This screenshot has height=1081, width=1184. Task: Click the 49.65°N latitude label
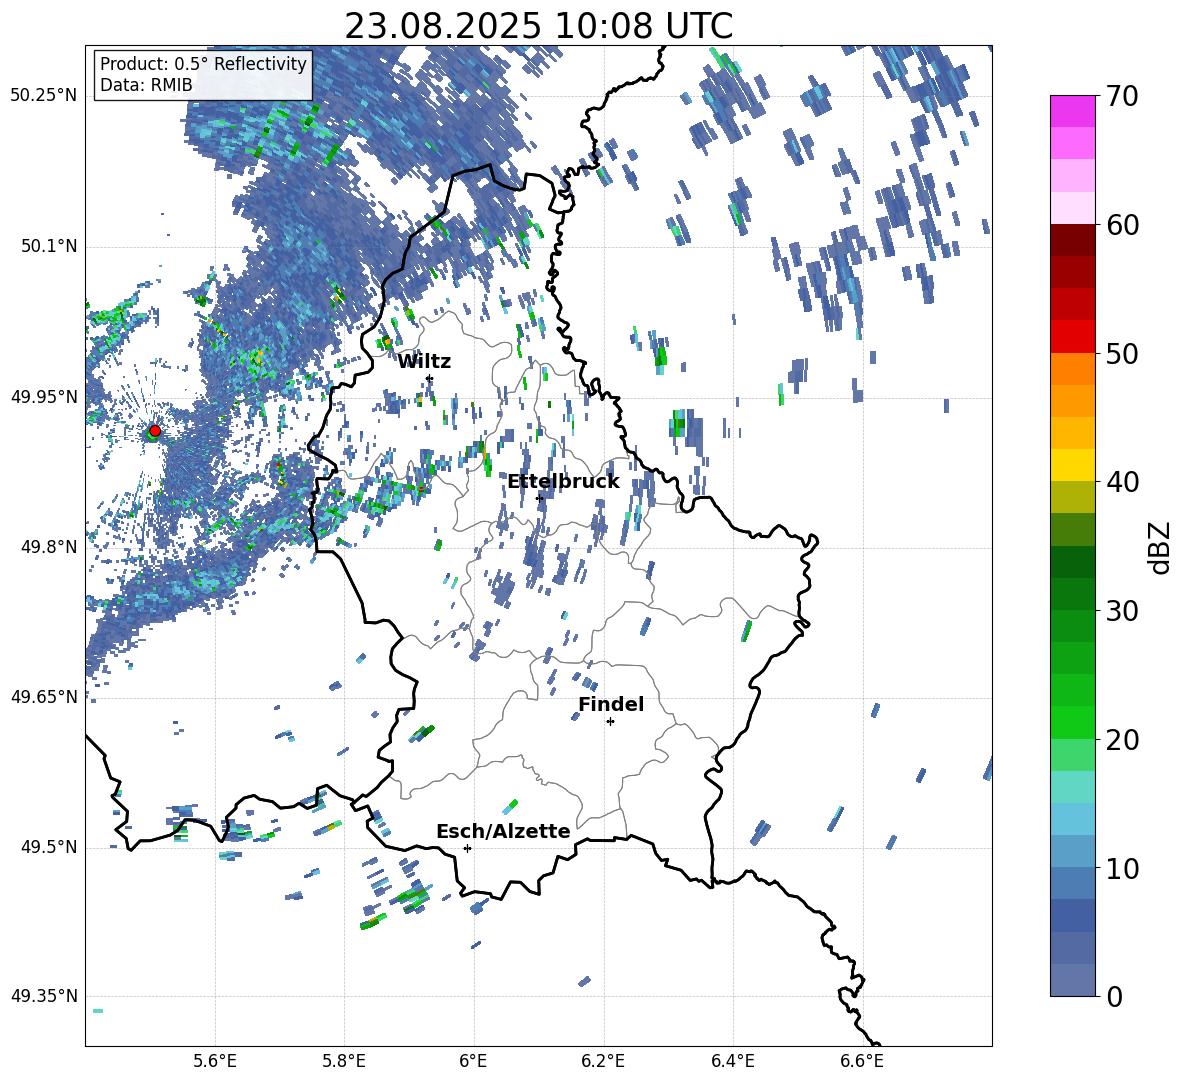click(x=44, y=697)
